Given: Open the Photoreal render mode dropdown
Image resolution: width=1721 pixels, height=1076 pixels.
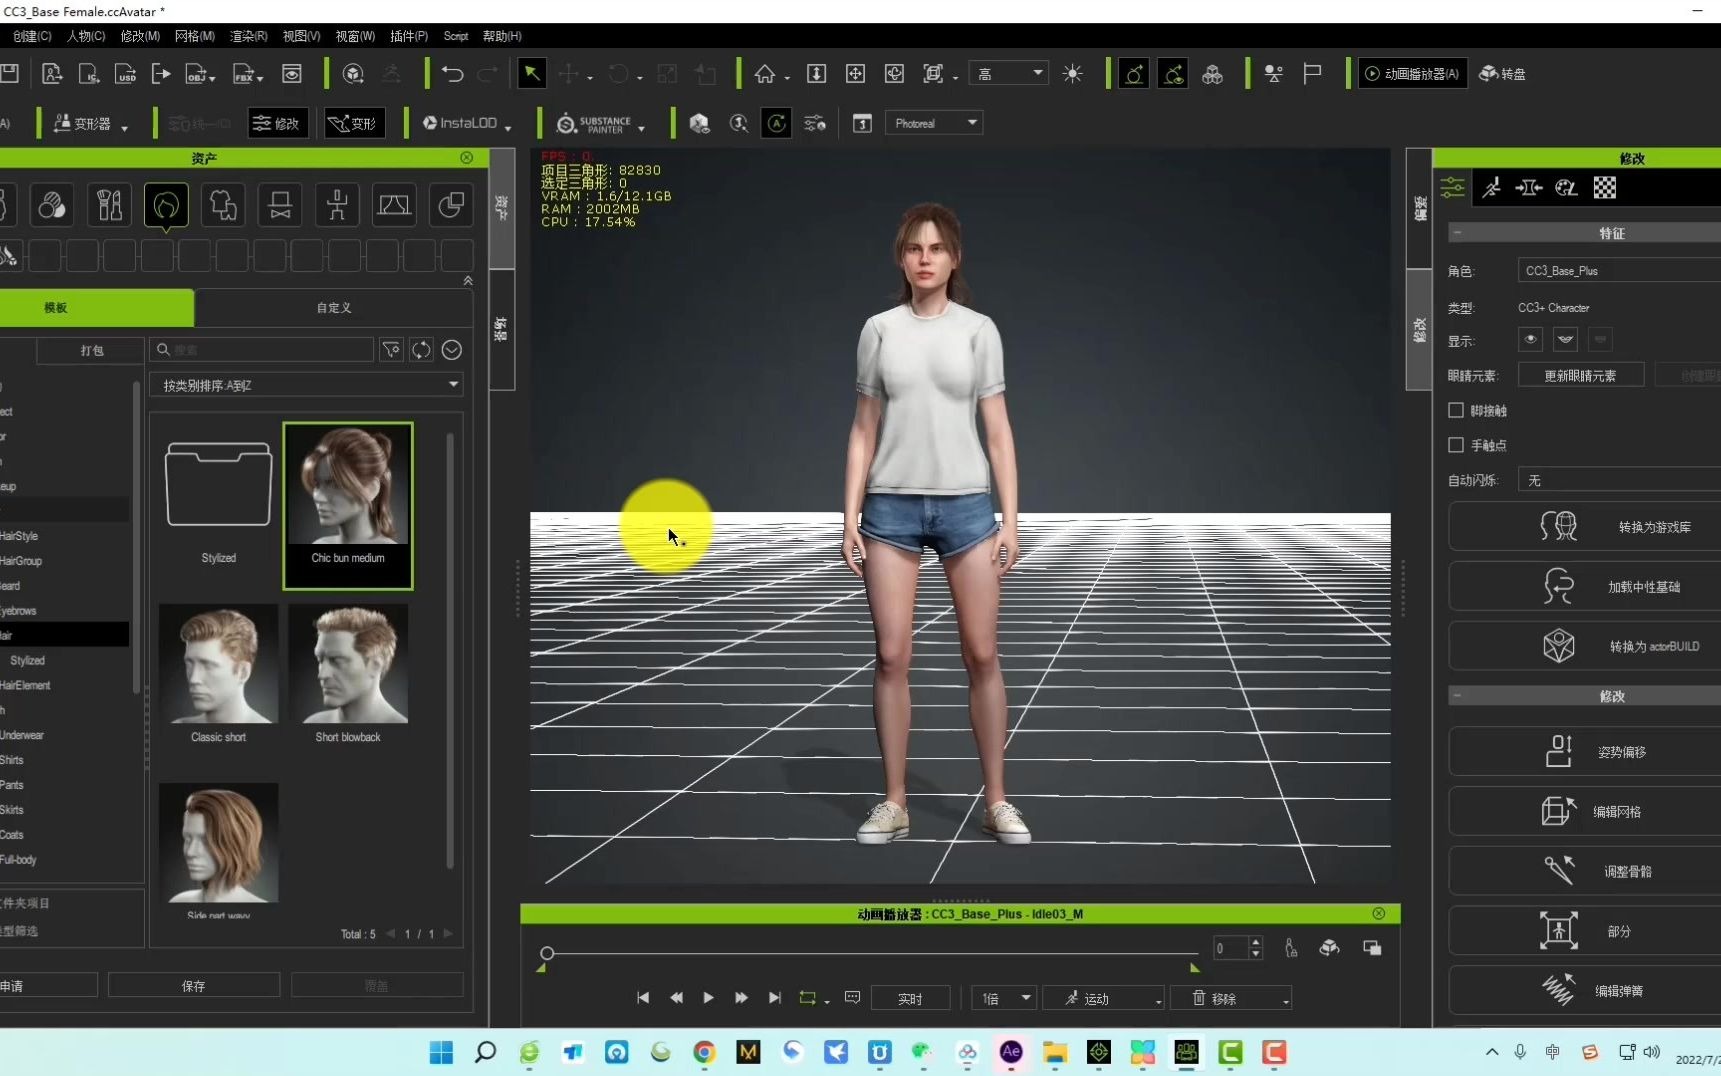Looking at the screenshot, I should [x=933, y=123].
